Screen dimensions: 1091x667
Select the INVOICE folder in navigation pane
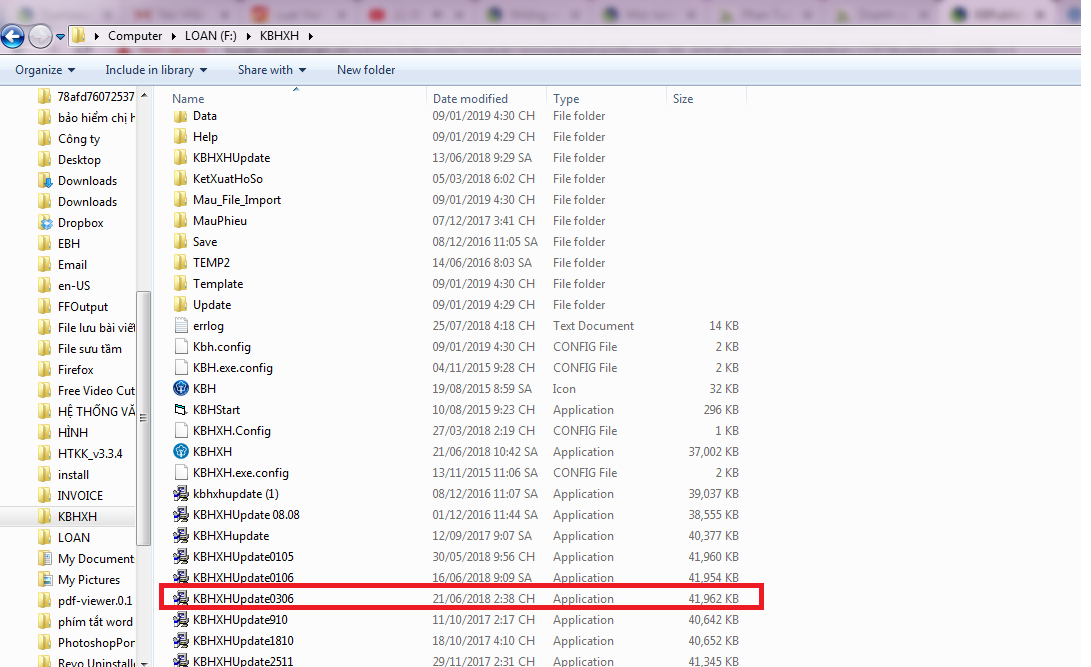point(80,496)
